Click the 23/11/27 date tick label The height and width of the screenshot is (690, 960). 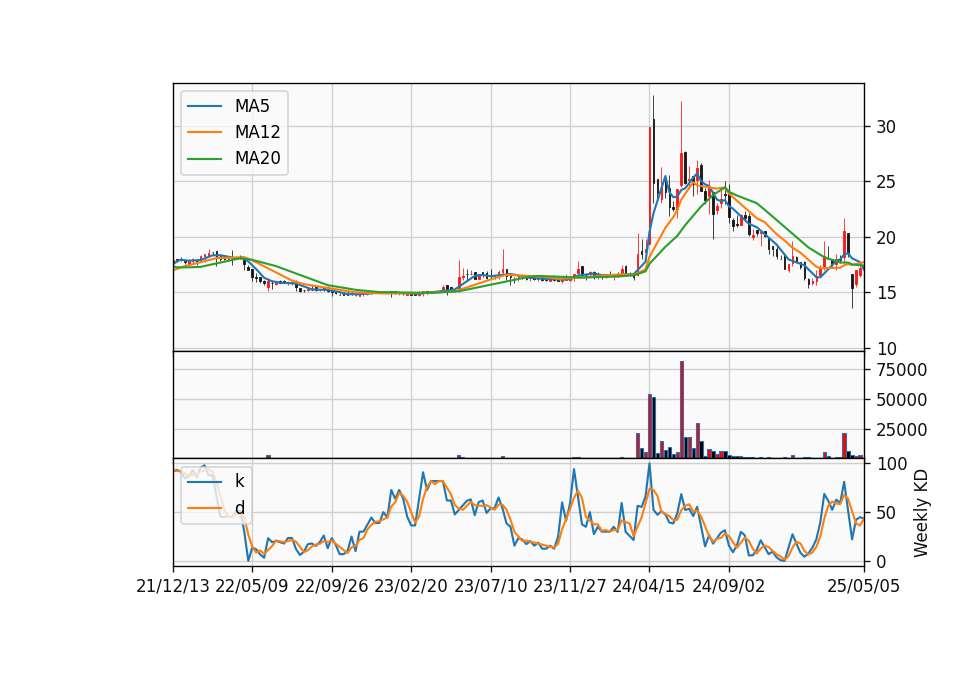tap(570, 586)
